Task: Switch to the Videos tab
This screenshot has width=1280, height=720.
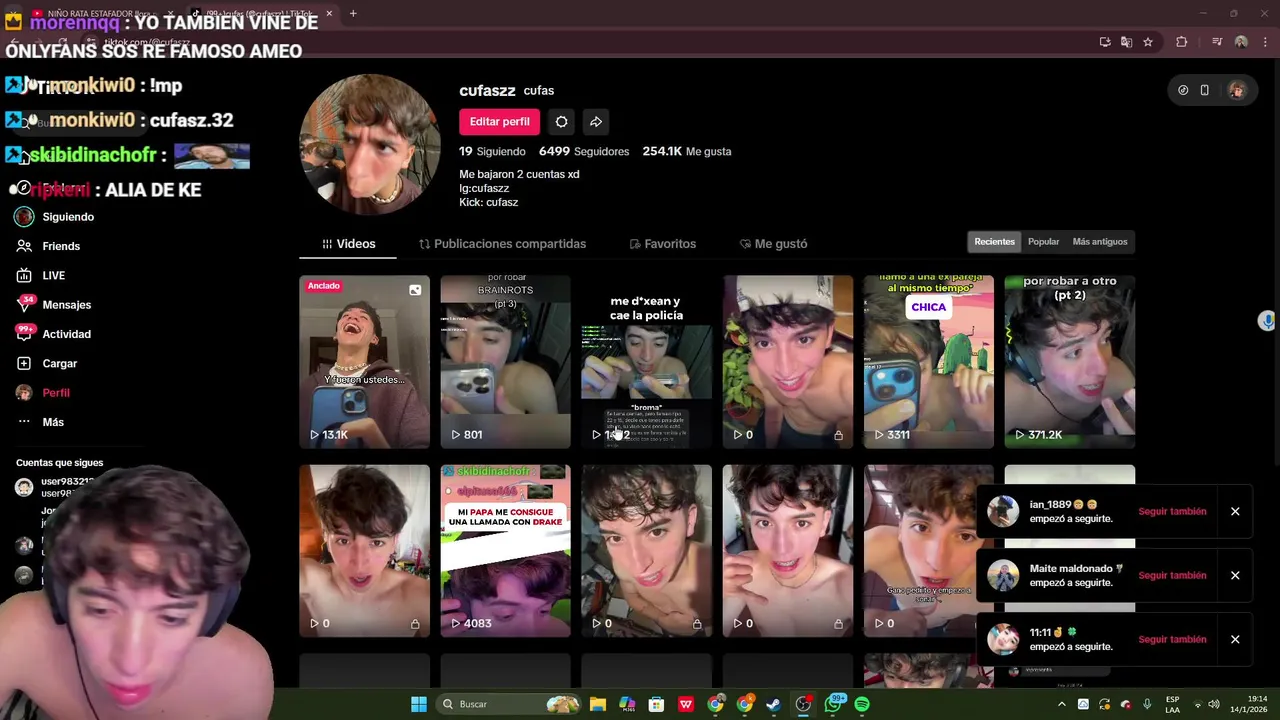Action: point(349,244)
